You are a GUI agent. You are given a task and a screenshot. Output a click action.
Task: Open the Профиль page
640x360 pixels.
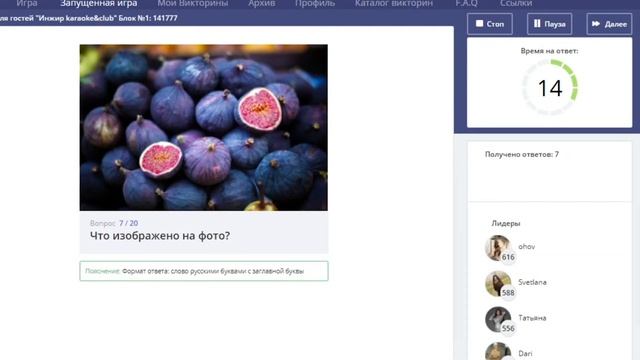pyautogui.click(x=315, y=3)
